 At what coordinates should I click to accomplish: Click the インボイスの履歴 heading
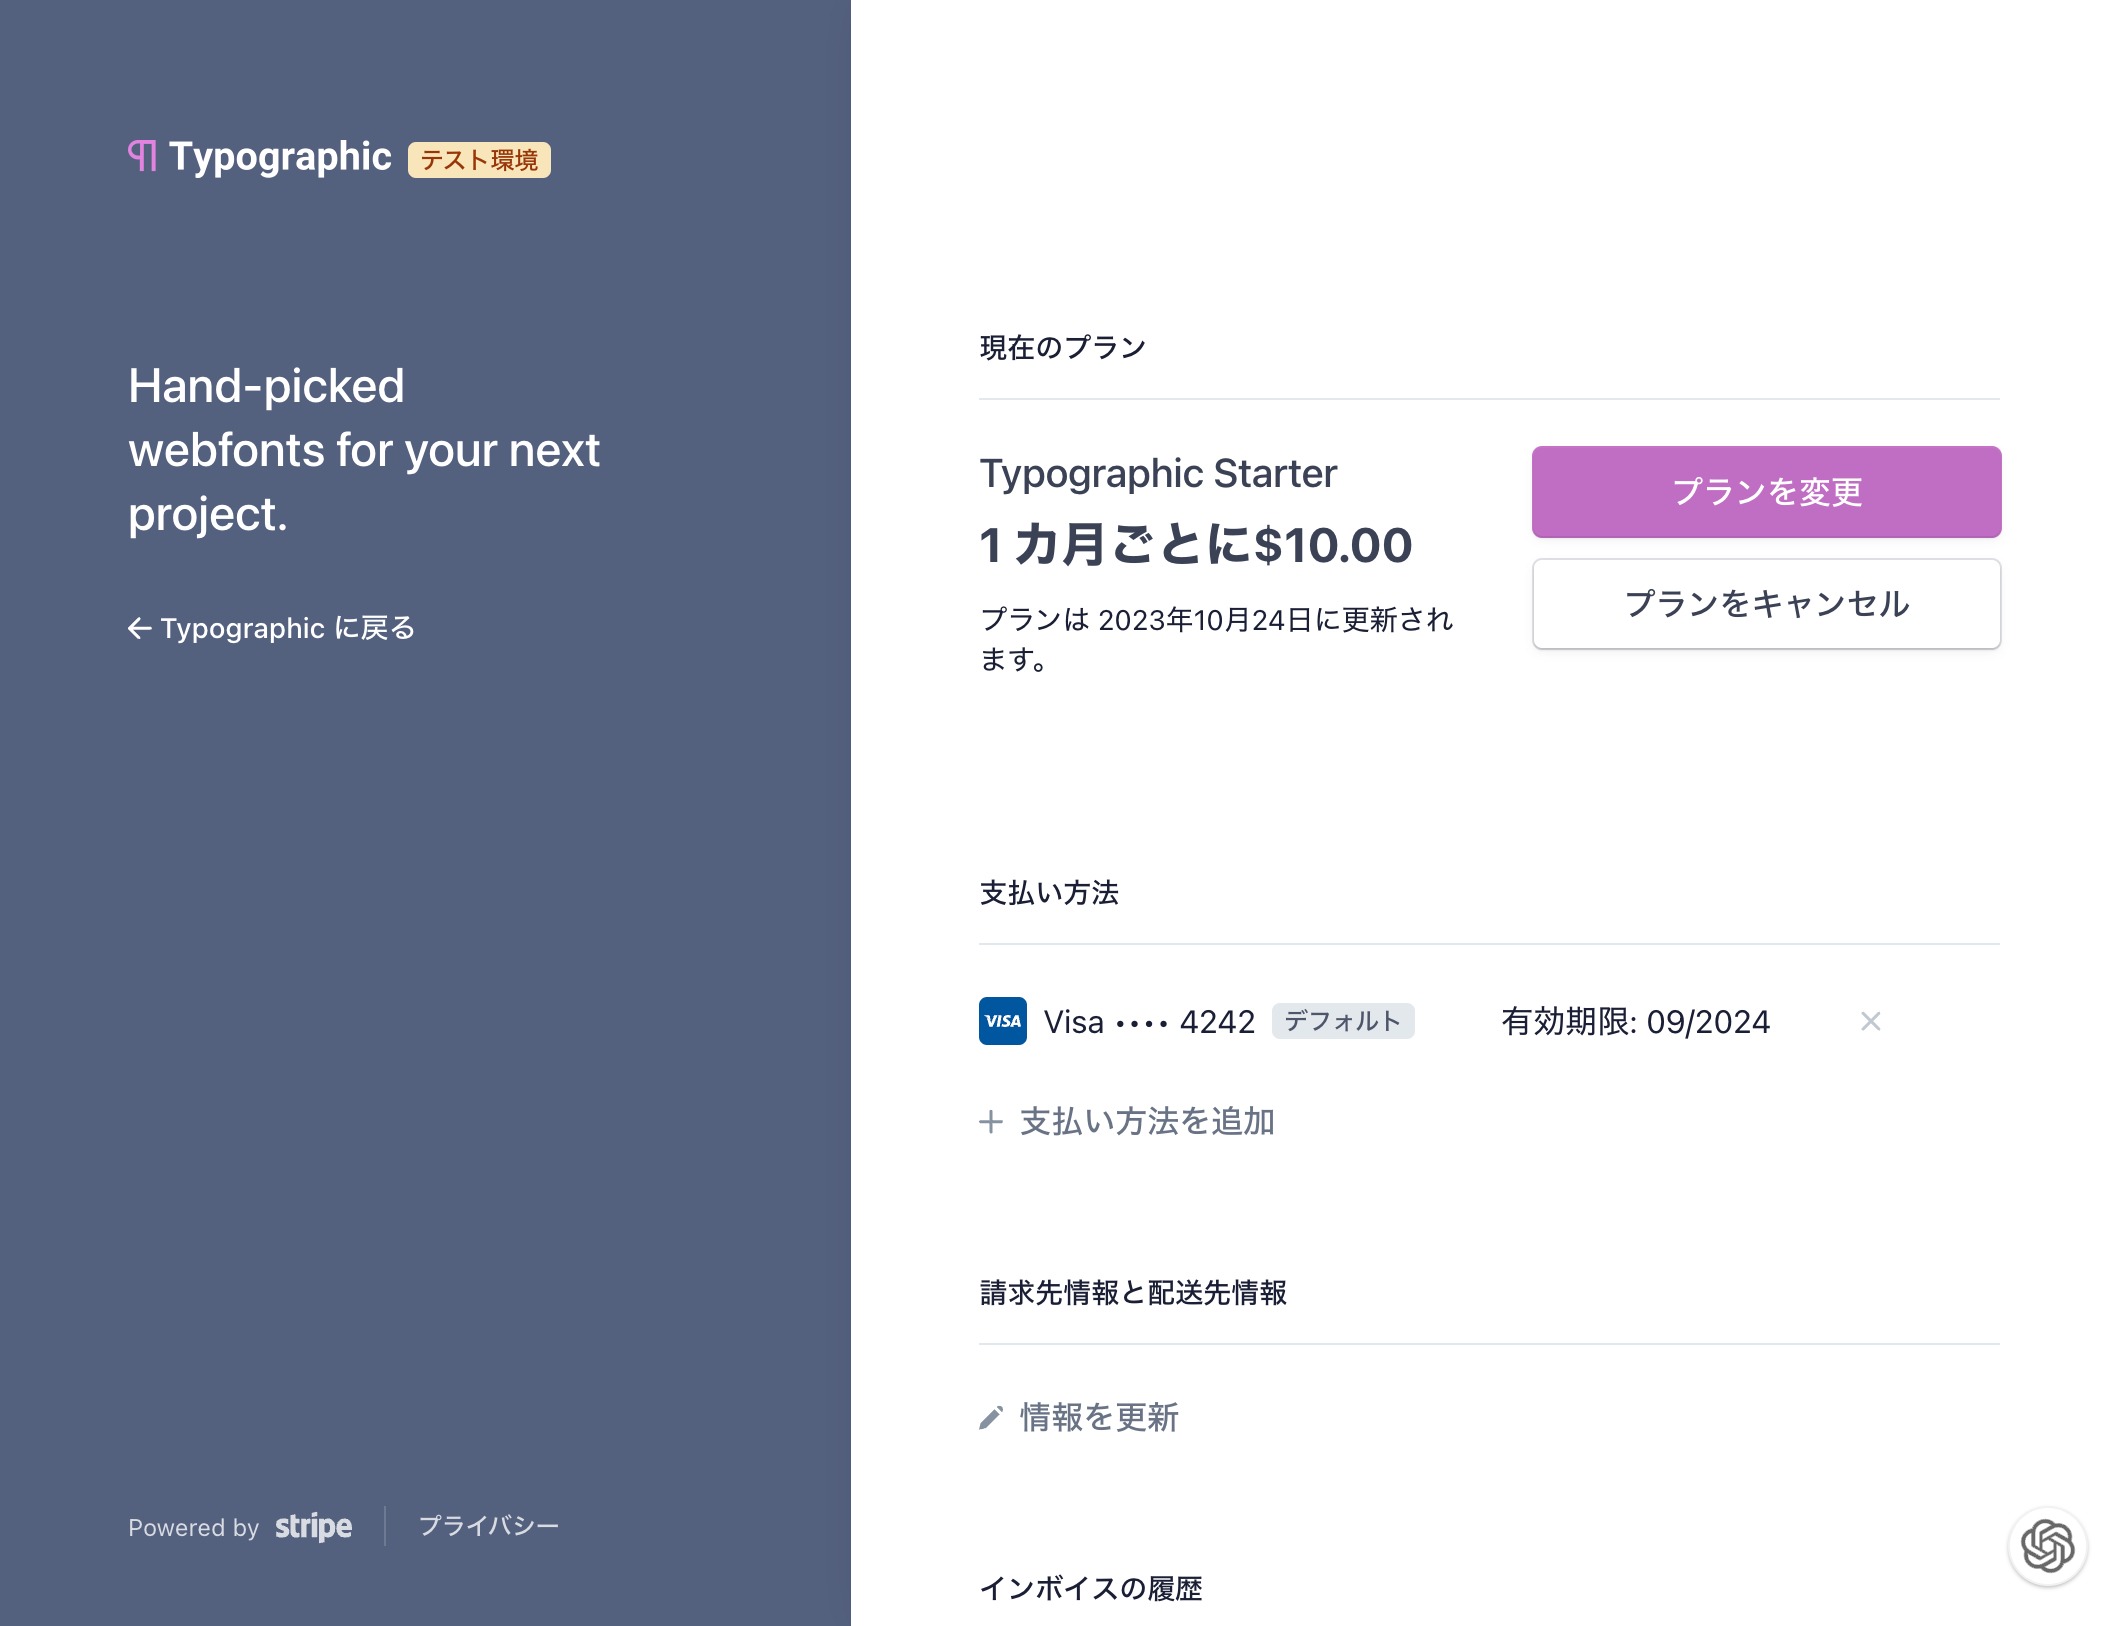[x=1091, y=1589]
